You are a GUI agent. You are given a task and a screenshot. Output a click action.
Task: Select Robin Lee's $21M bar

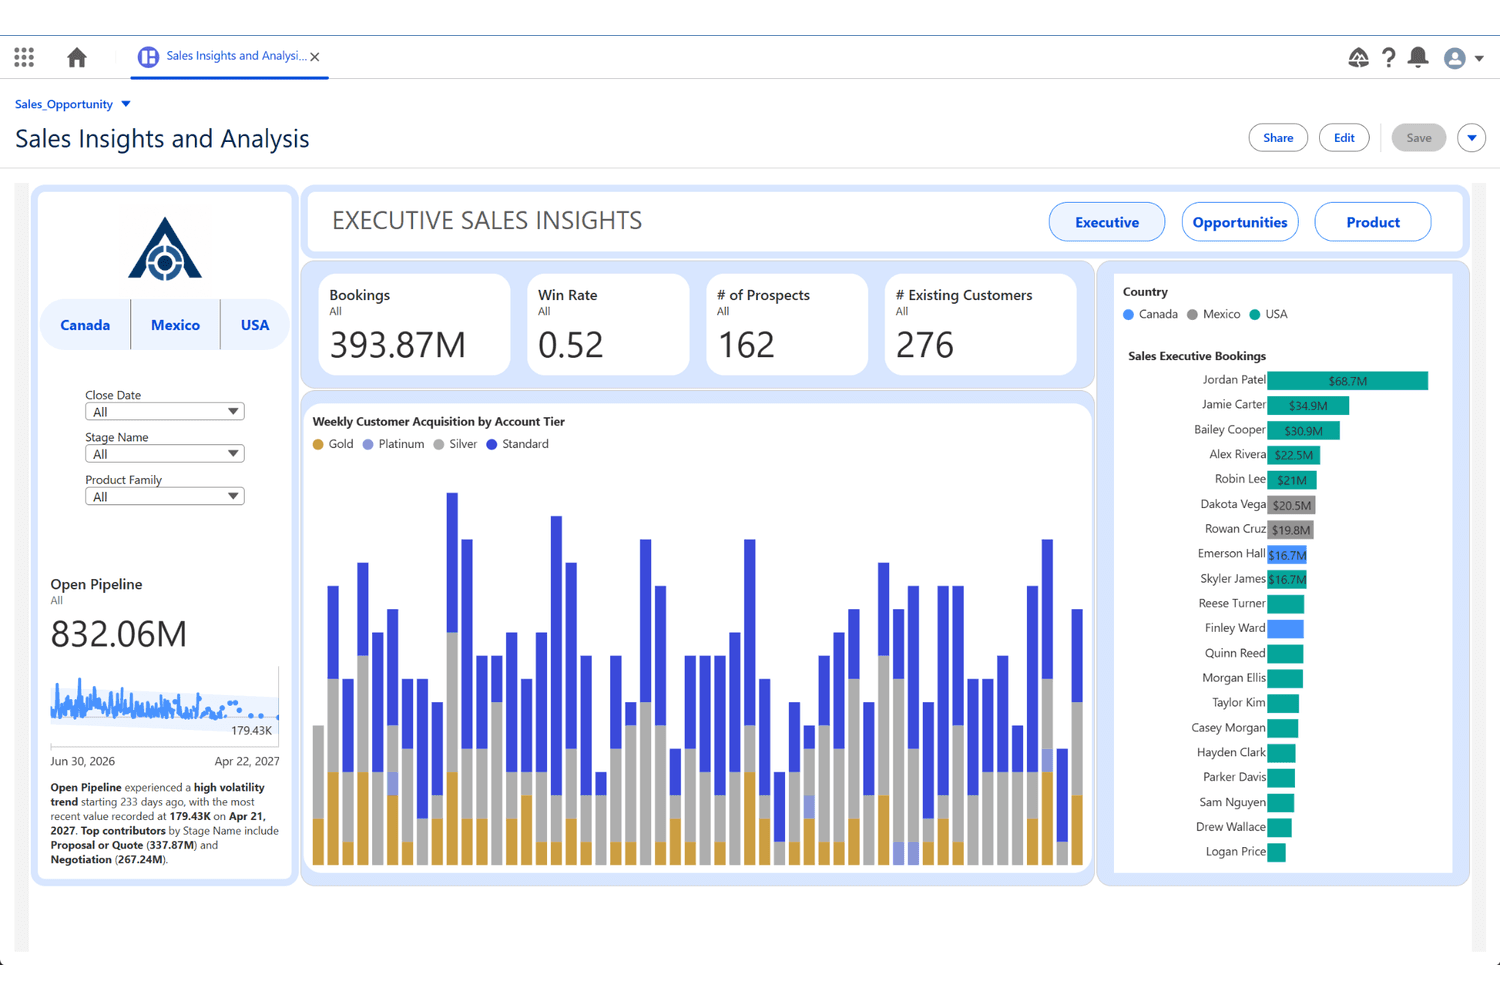(x=1292, y=480)
